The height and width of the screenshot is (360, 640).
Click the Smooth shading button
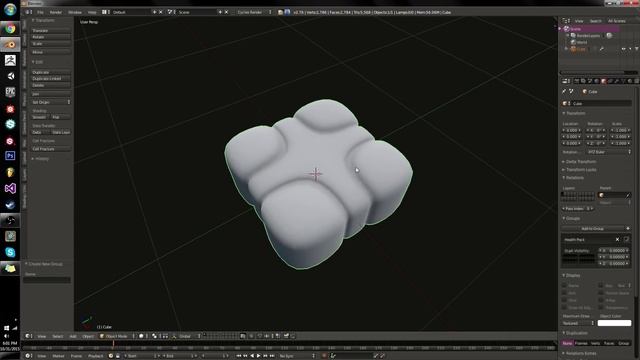tap(40, 117)
